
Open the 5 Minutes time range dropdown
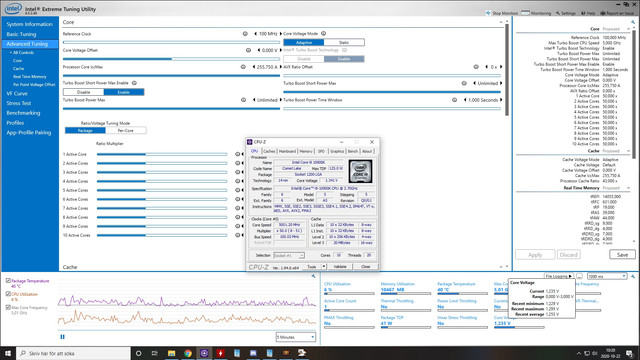tap(296, 337)
